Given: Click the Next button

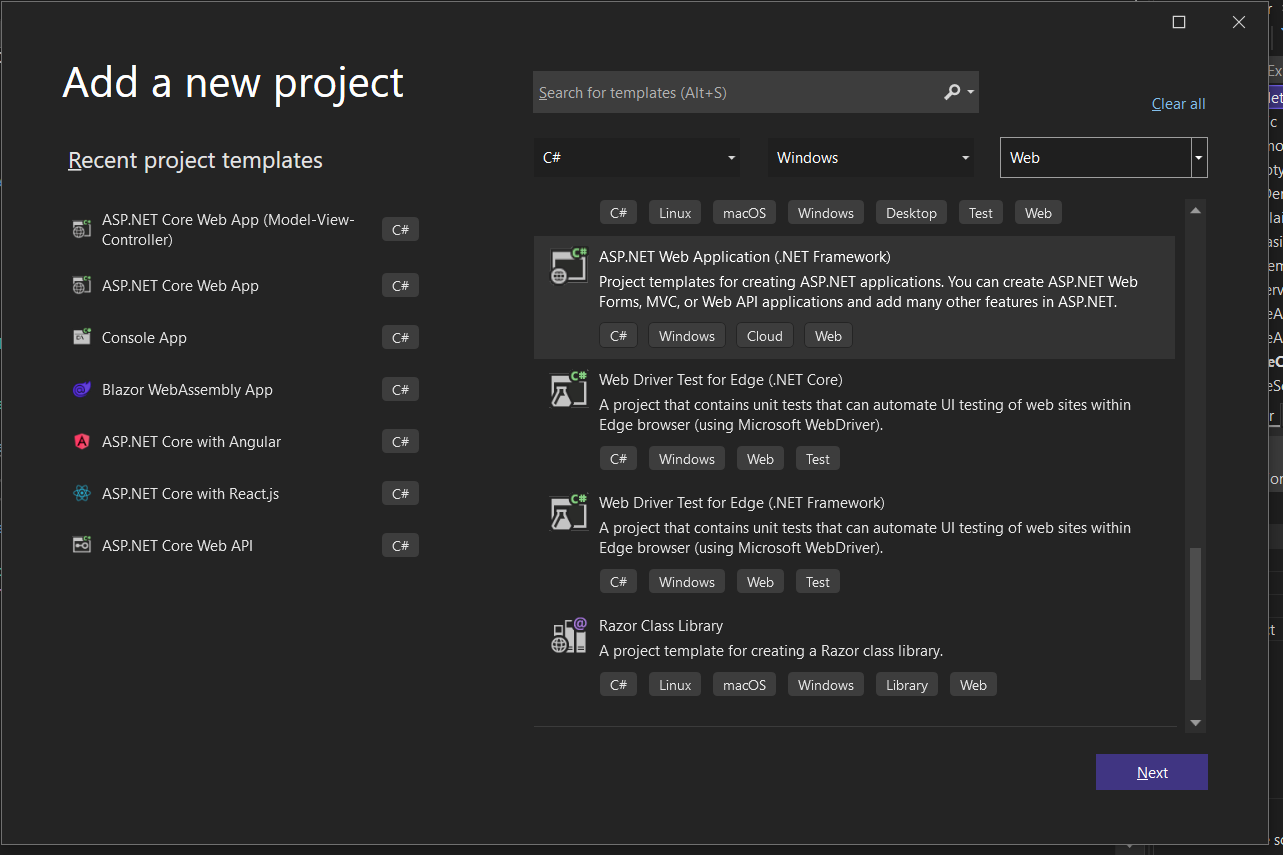Looking at the screenshot, I should pyautogui.click(x=1152, y=772).
